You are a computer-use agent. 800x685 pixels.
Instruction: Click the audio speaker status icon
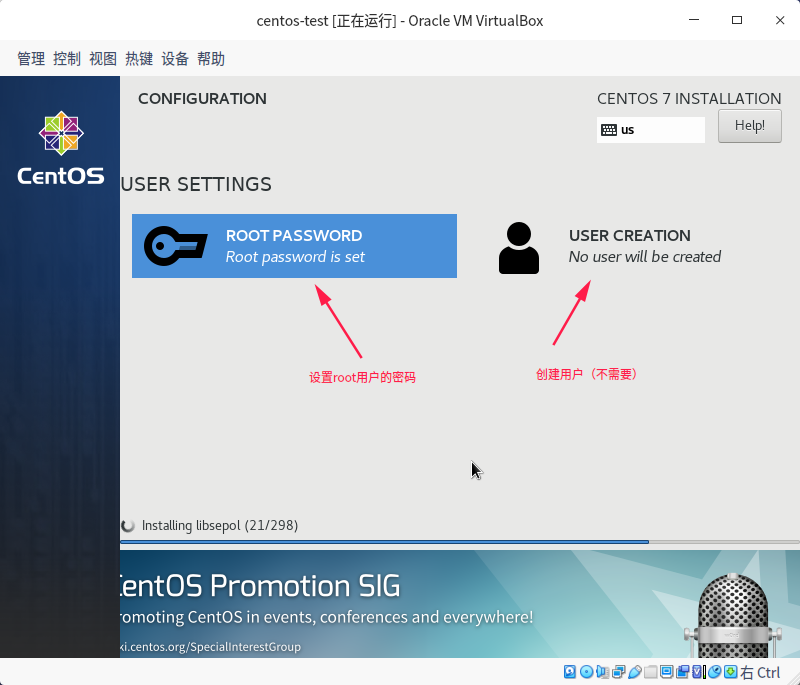[x=603, y=672]
